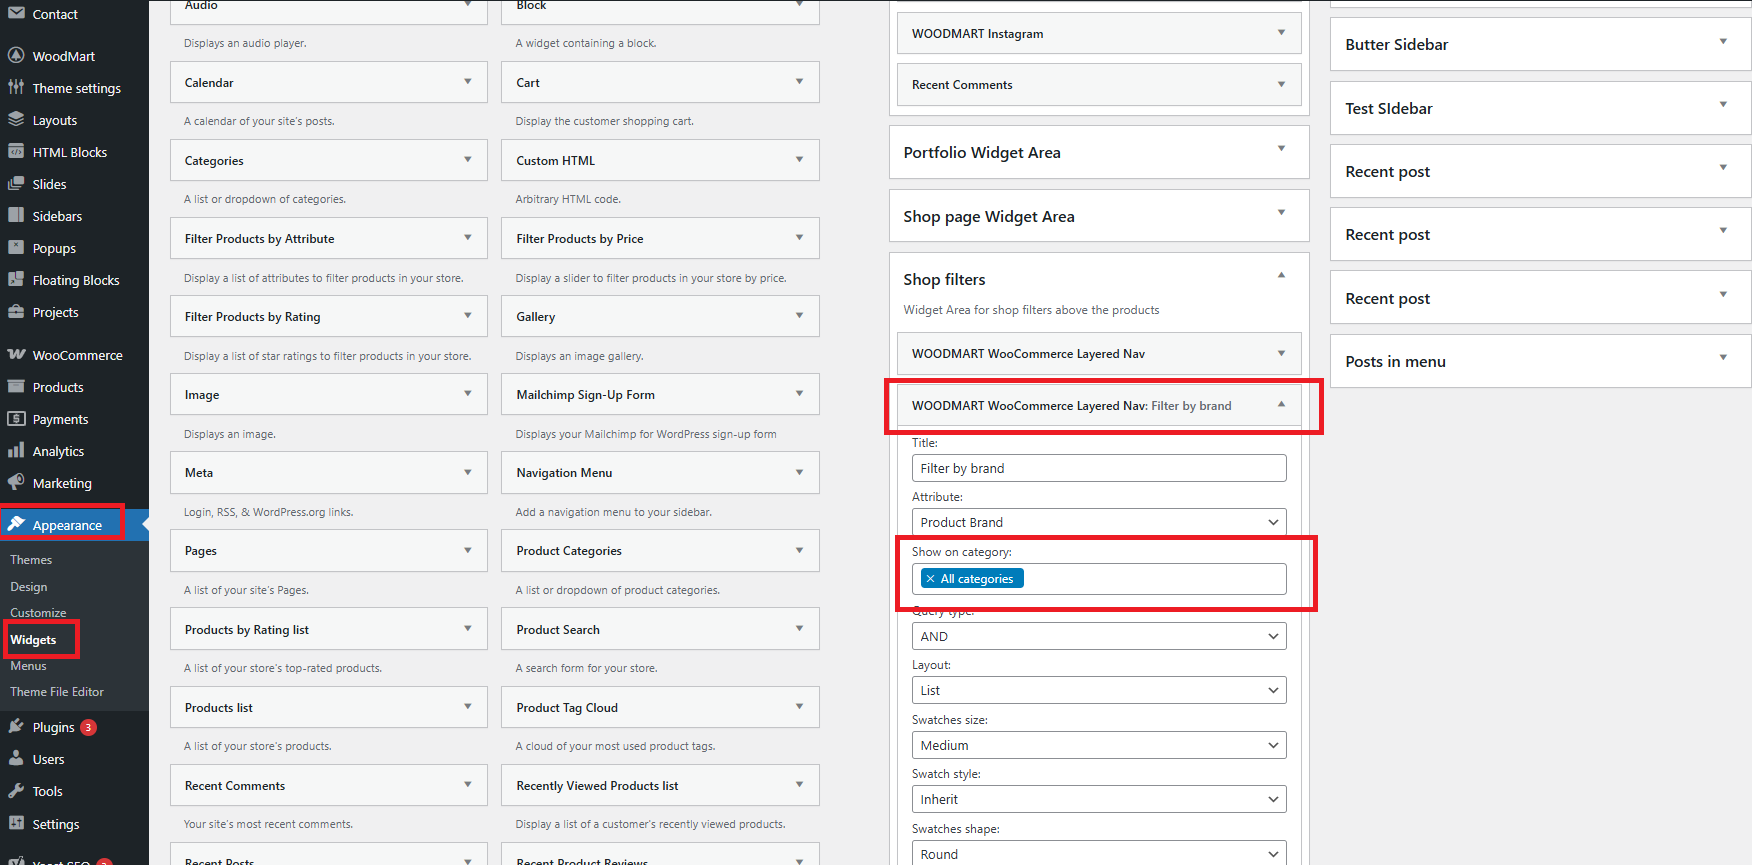This screenshot has height=865, width=1752.
Task: Expand the Shop page Widget Area
Action: (x=1281, y=212)
